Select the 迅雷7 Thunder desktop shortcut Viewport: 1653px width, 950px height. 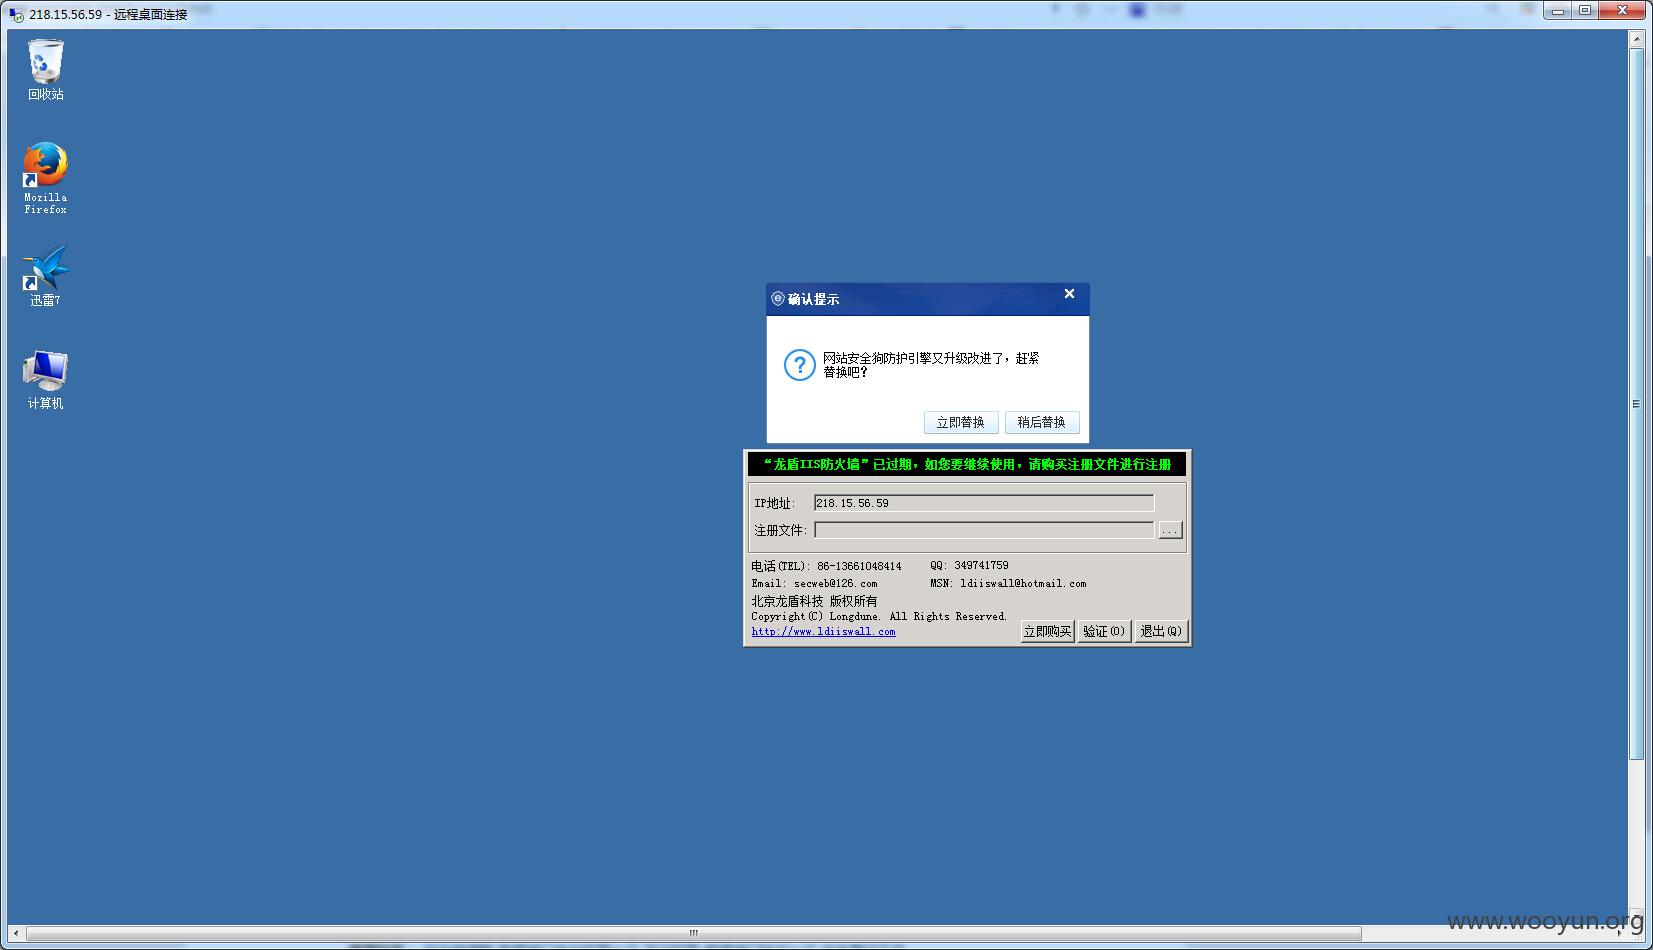pos(45,276)
